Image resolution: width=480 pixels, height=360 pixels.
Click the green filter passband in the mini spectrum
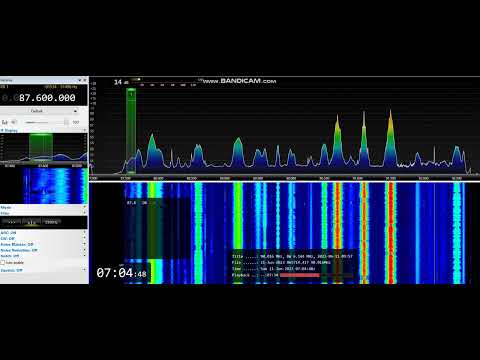click(x=41, y=147)
